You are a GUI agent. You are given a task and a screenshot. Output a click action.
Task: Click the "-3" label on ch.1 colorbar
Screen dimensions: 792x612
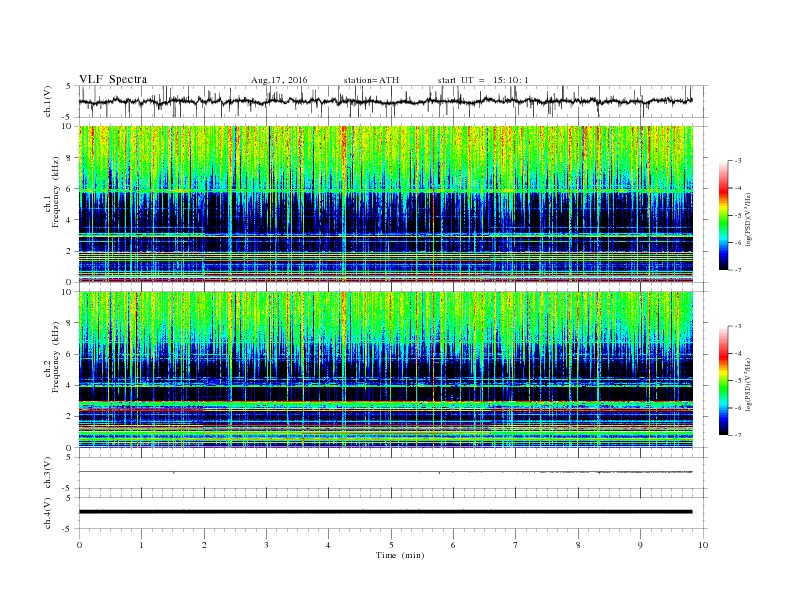pyautogui.click(x=738, y=161)
